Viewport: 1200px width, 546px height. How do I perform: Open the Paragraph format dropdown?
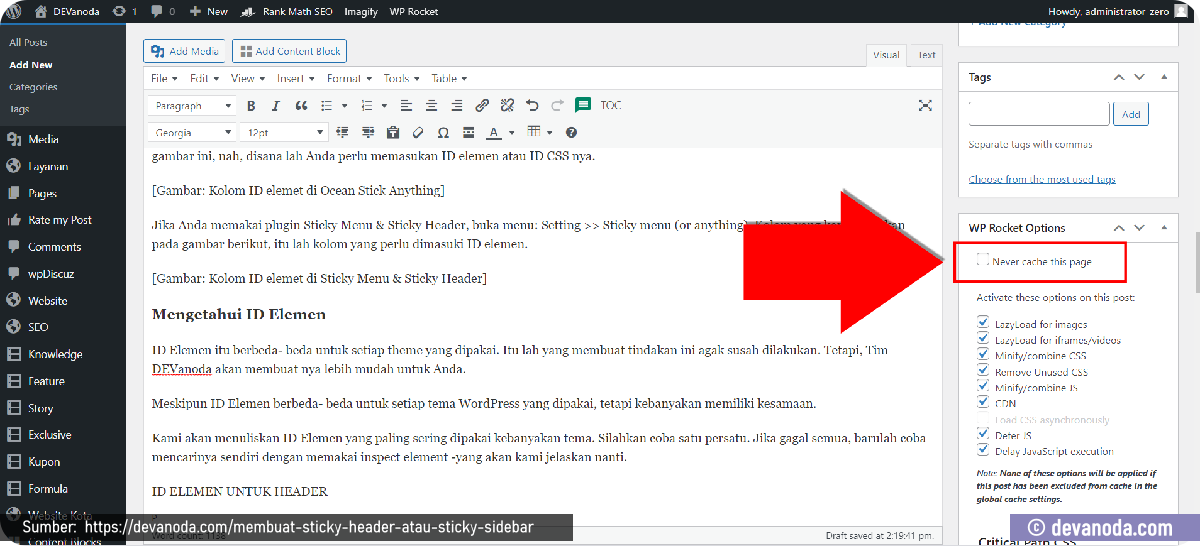(x=192, y=105)
